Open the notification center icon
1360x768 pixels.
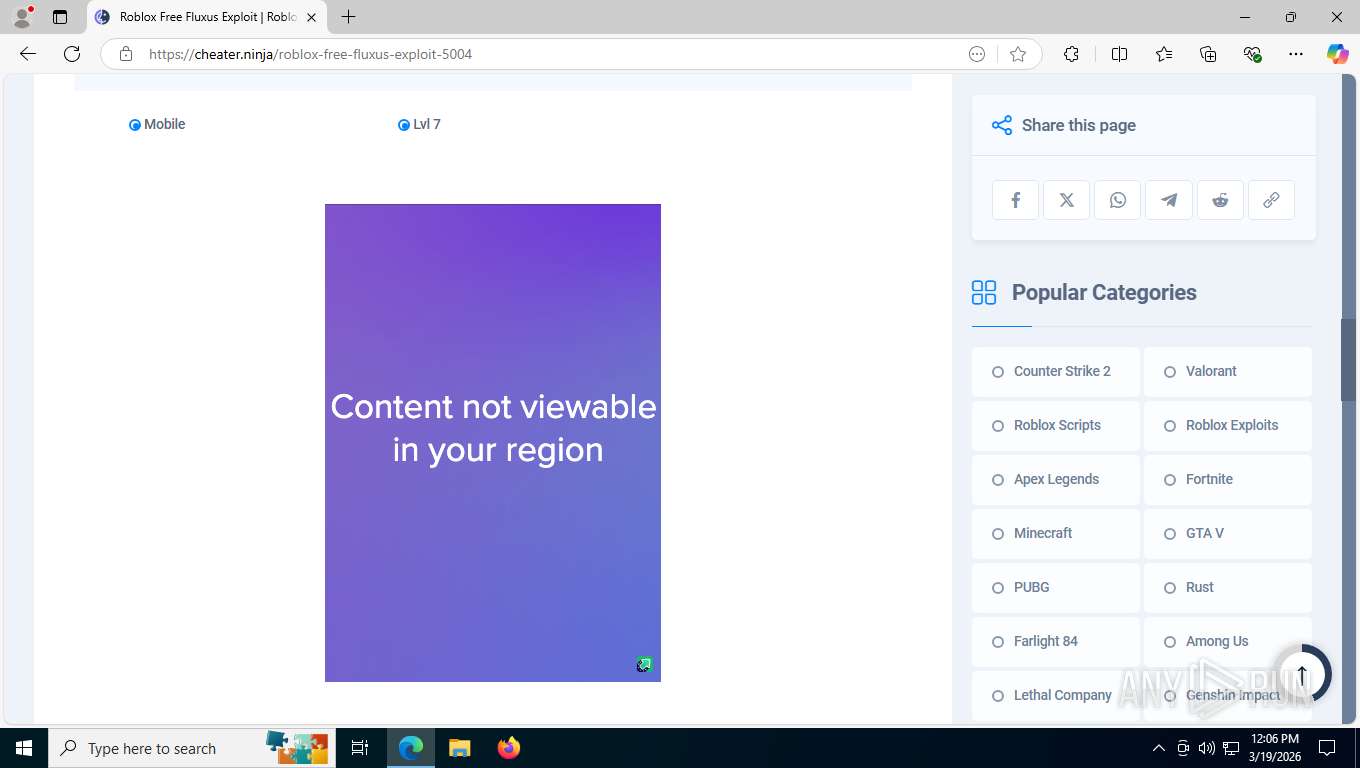click(1327, 748)
